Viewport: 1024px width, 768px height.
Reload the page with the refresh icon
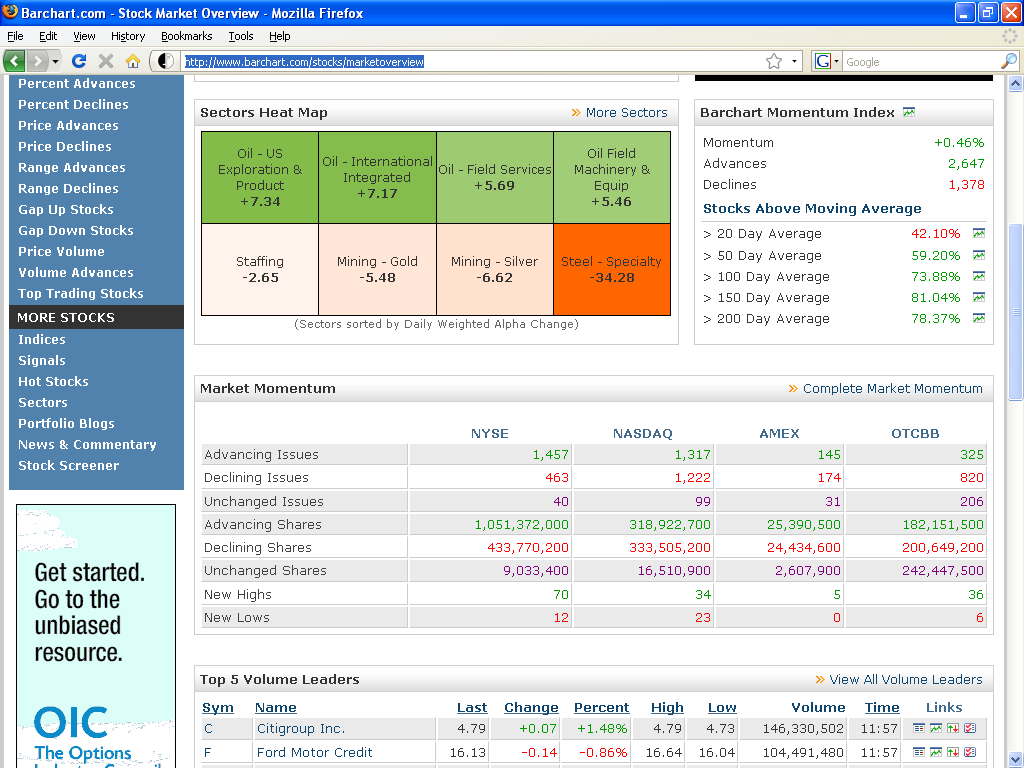(79, 61)
